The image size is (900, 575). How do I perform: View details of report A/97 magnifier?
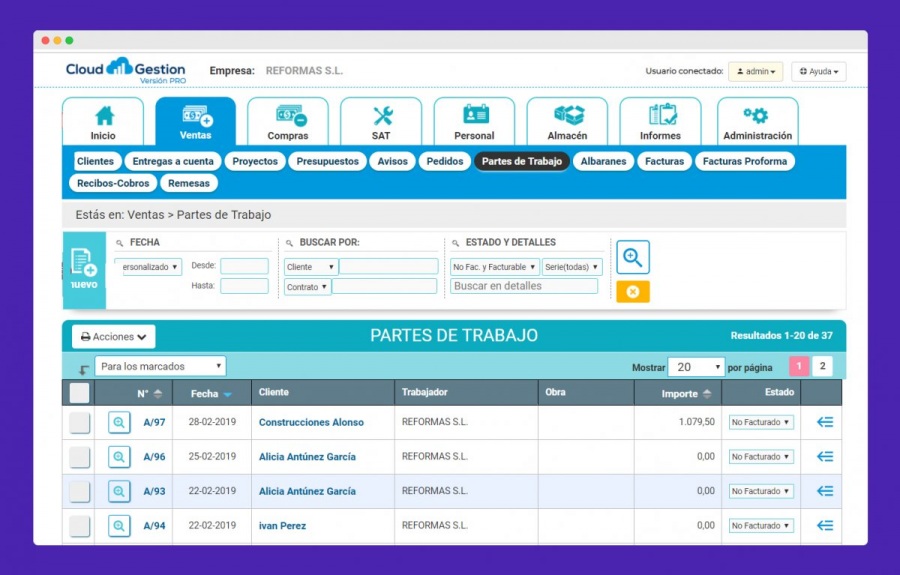(x=119, y=423)
